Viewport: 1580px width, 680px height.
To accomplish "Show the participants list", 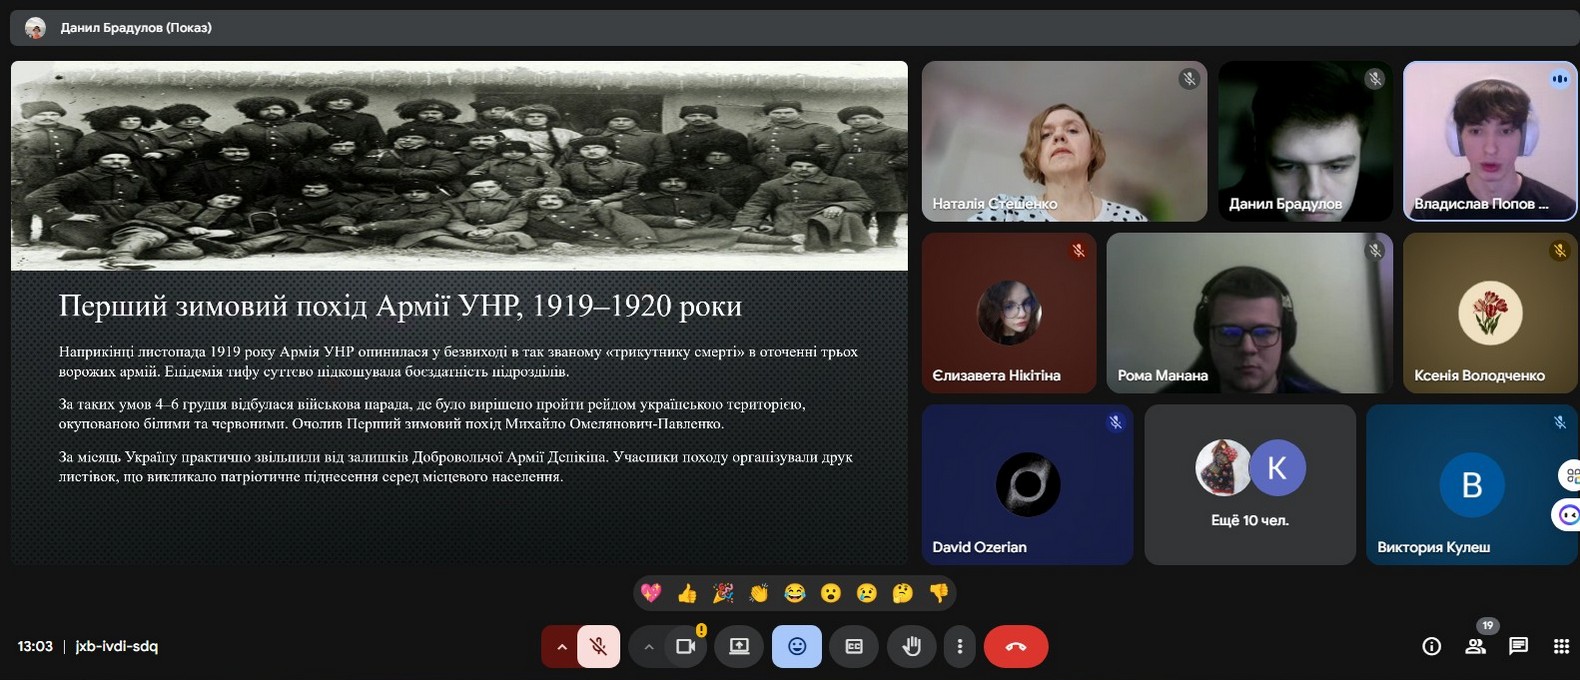I will click(x=1475, y=647).
